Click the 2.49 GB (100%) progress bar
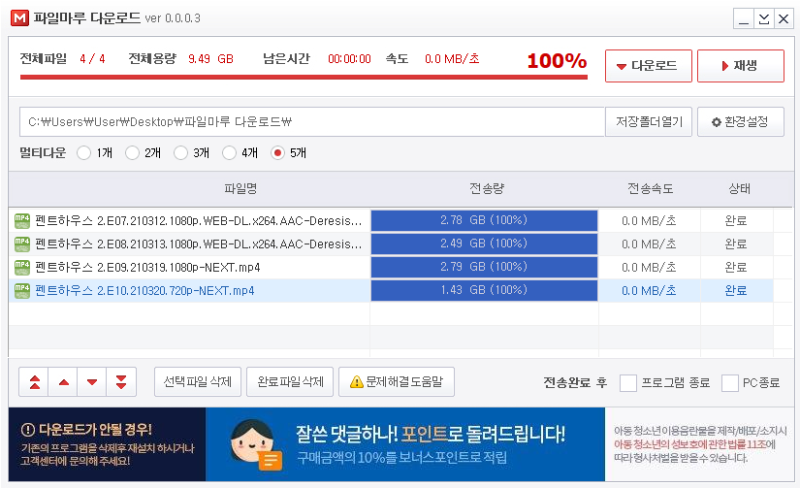 coord(484,244)
